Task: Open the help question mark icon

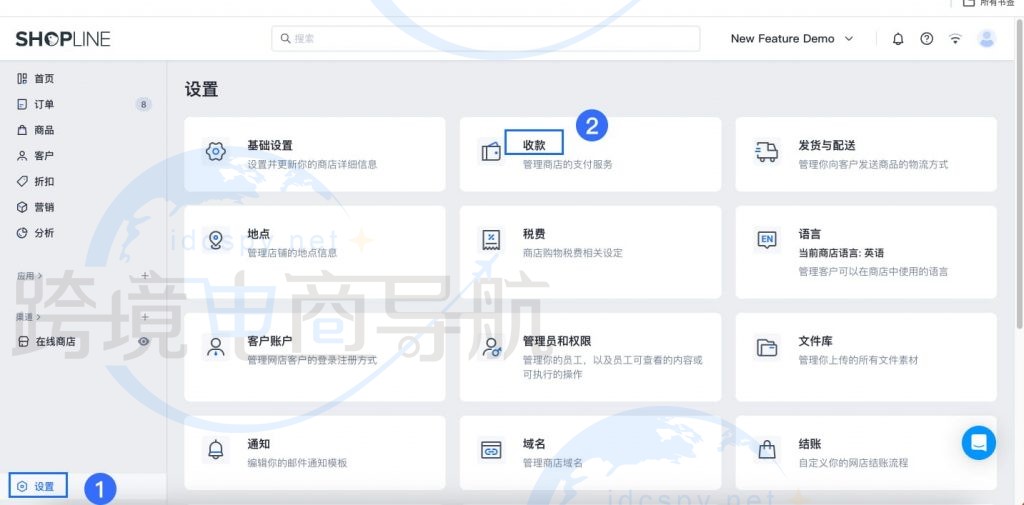Action: (927, 39)
